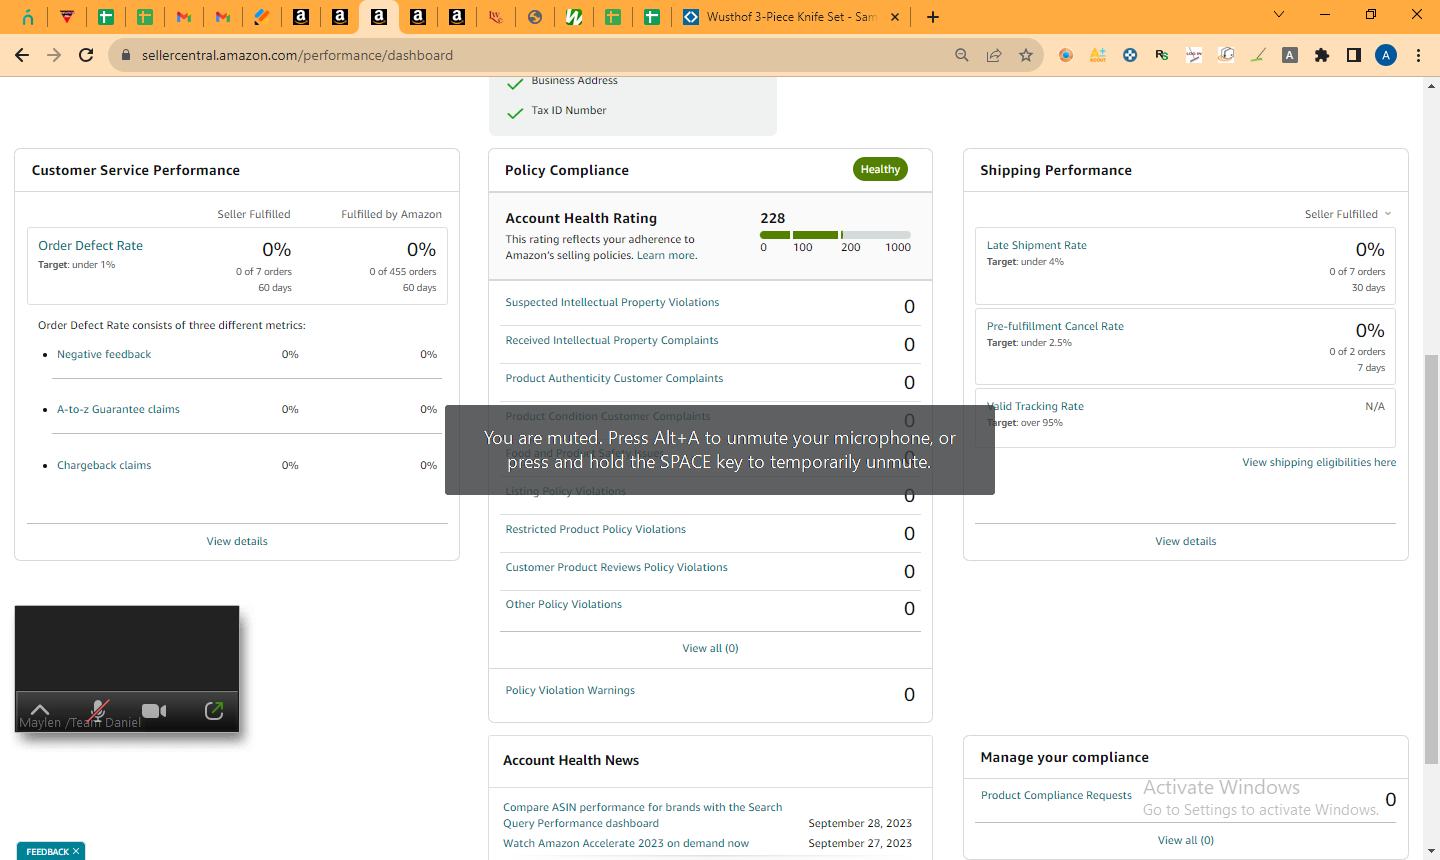
Task: Open the Chrome profile avatar
Action: click(x=1386, y=55)
